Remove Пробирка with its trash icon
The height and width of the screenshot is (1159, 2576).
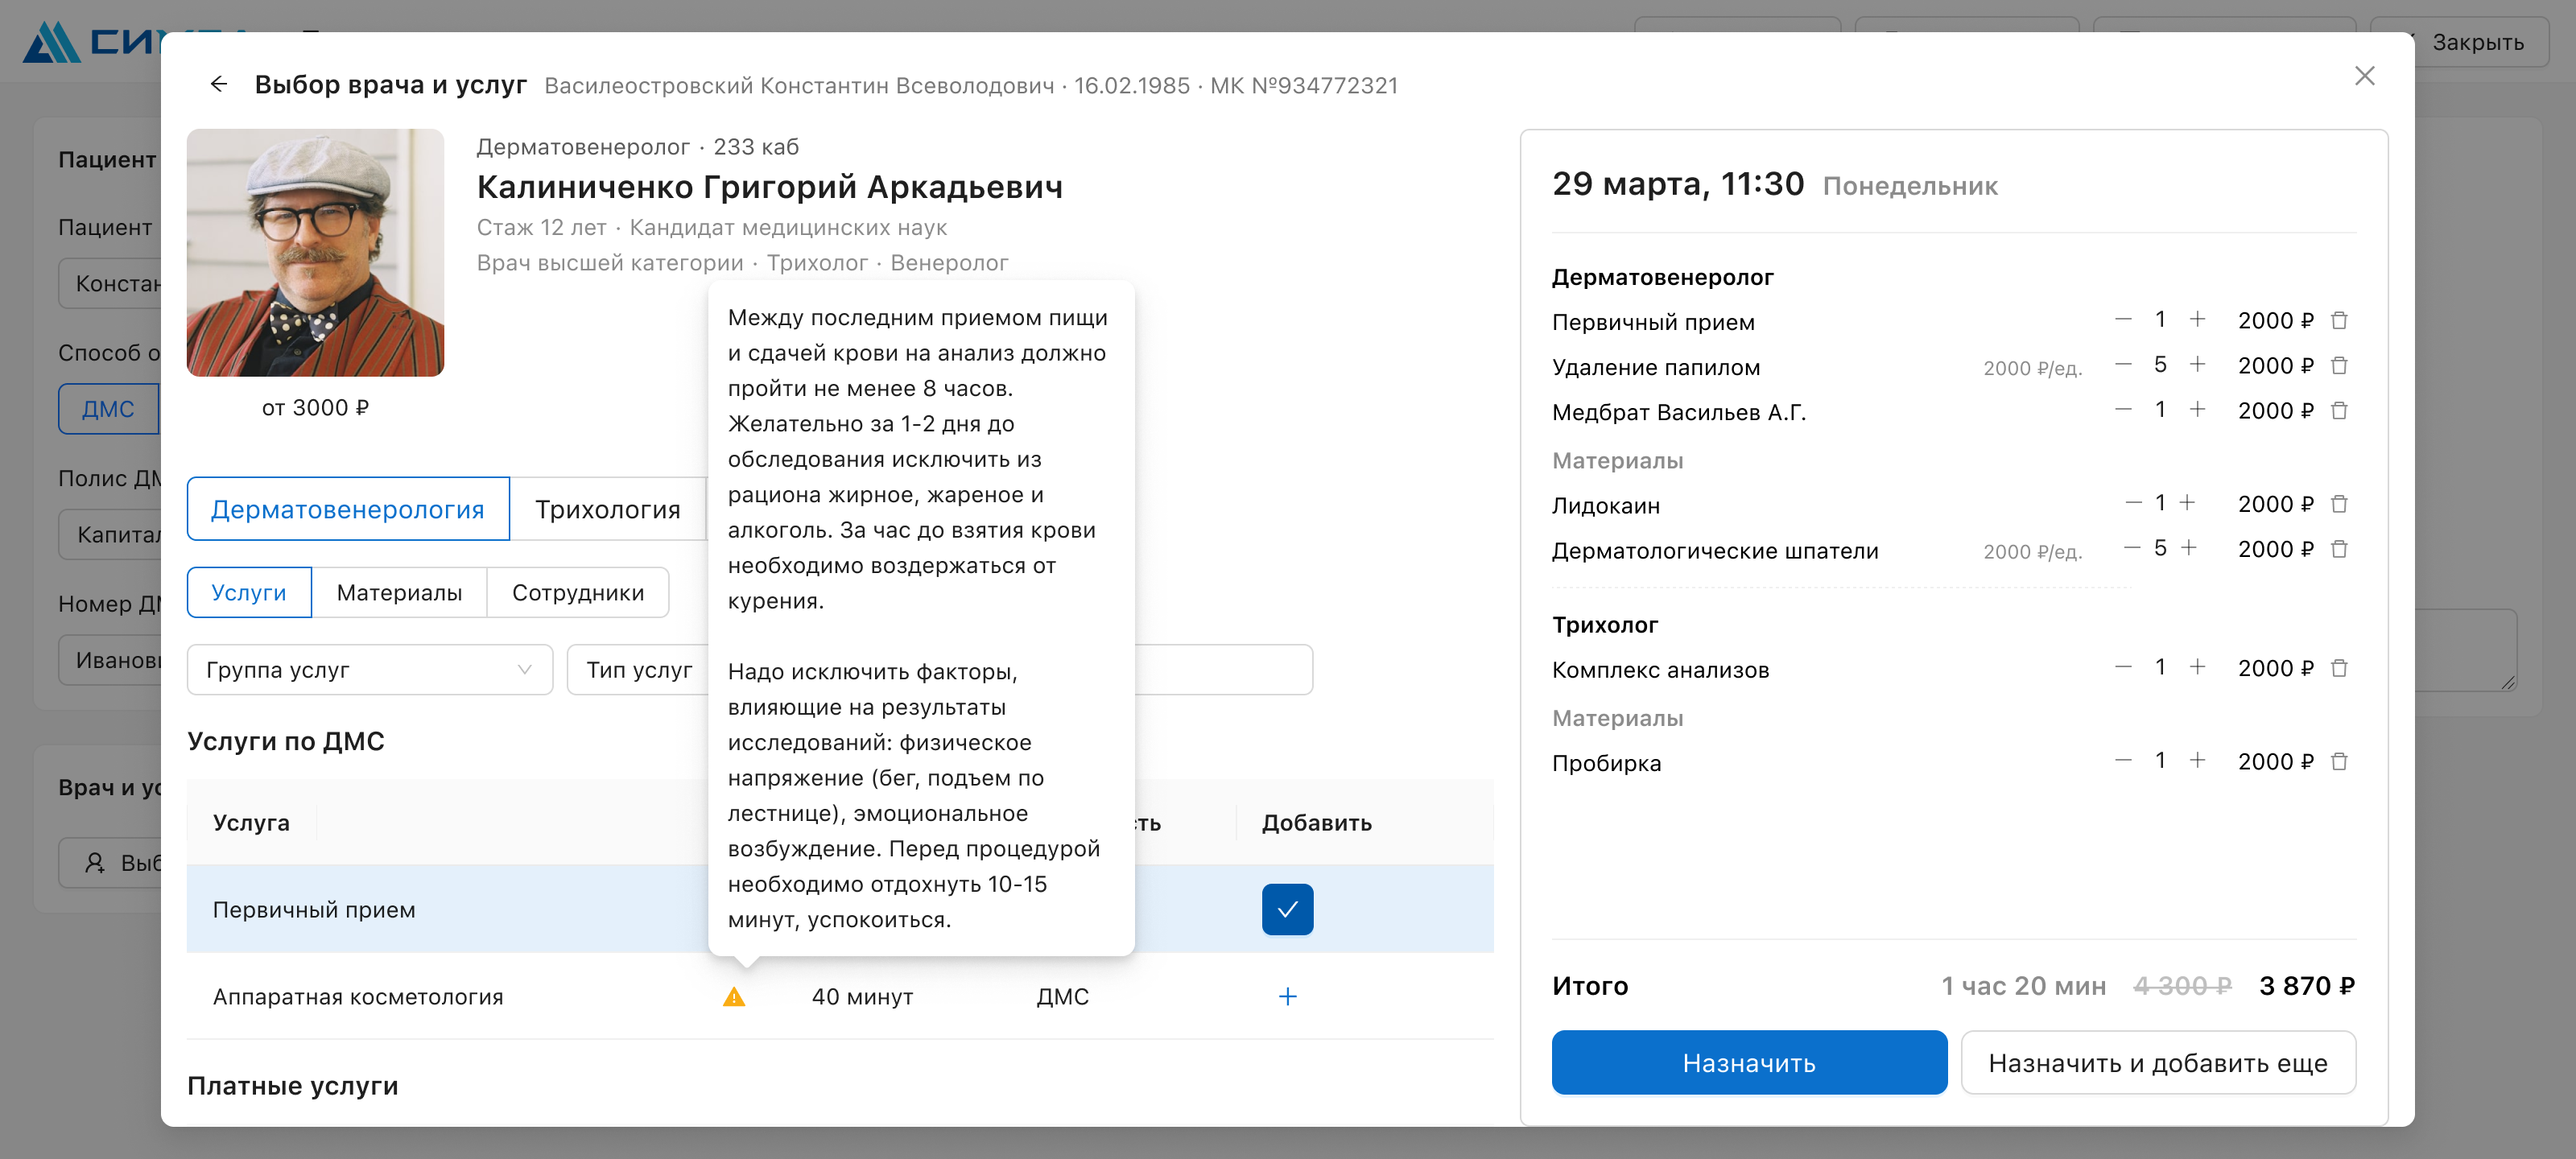click(2339, 761)
